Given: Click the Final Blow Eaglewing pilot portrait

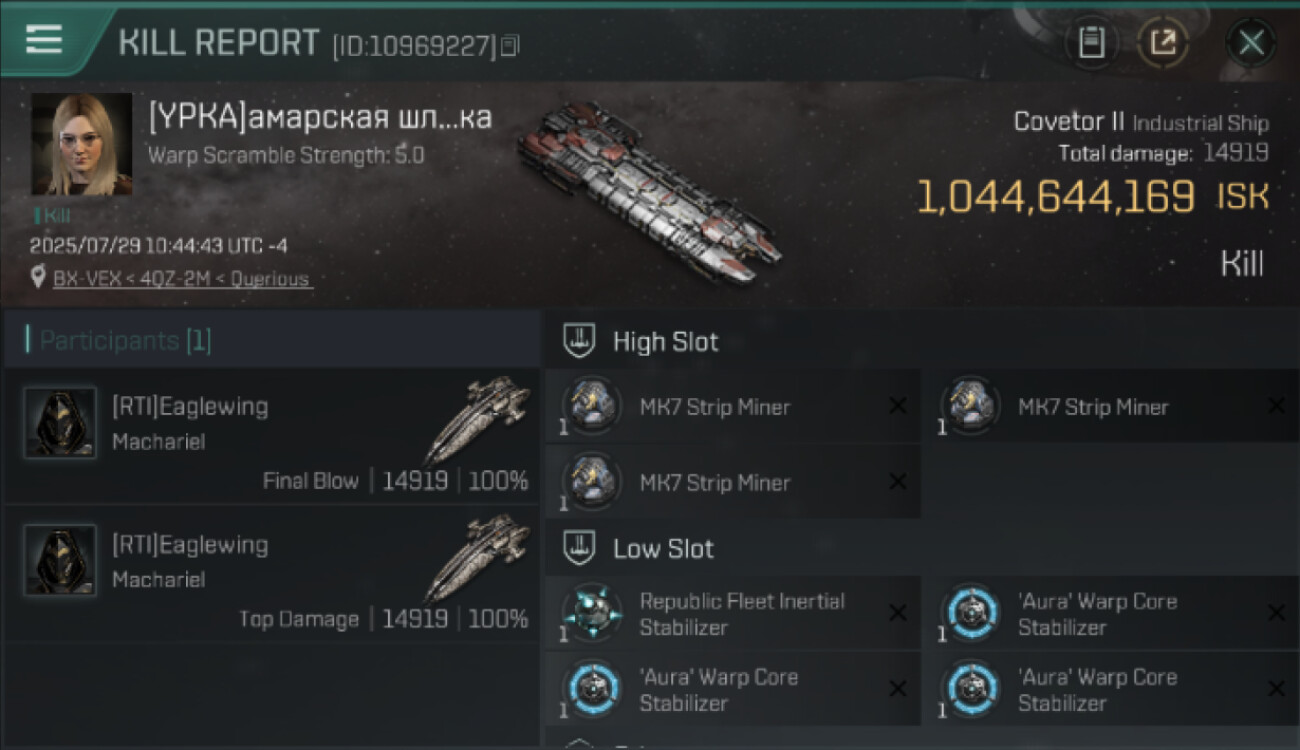Looking at the screenshot, I should pyautogui.click(x=60, y=423).
